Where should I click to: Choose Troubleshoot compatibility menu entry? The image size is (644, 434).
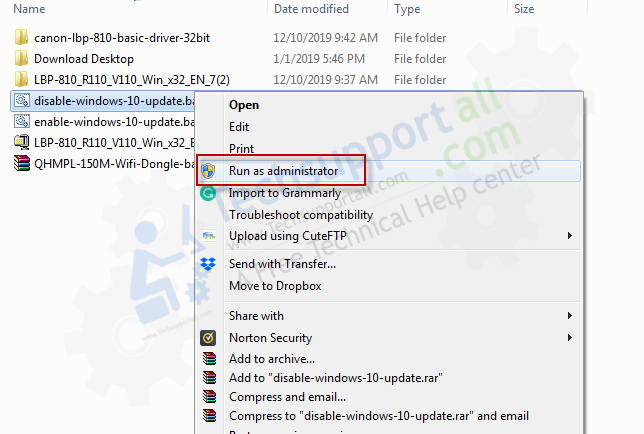[x=301, y=215]
